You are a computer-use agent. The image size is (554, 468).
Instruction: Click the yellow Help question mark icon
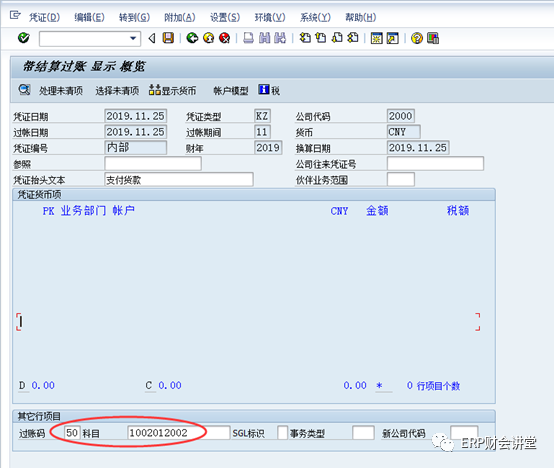(x=417, y=38)
